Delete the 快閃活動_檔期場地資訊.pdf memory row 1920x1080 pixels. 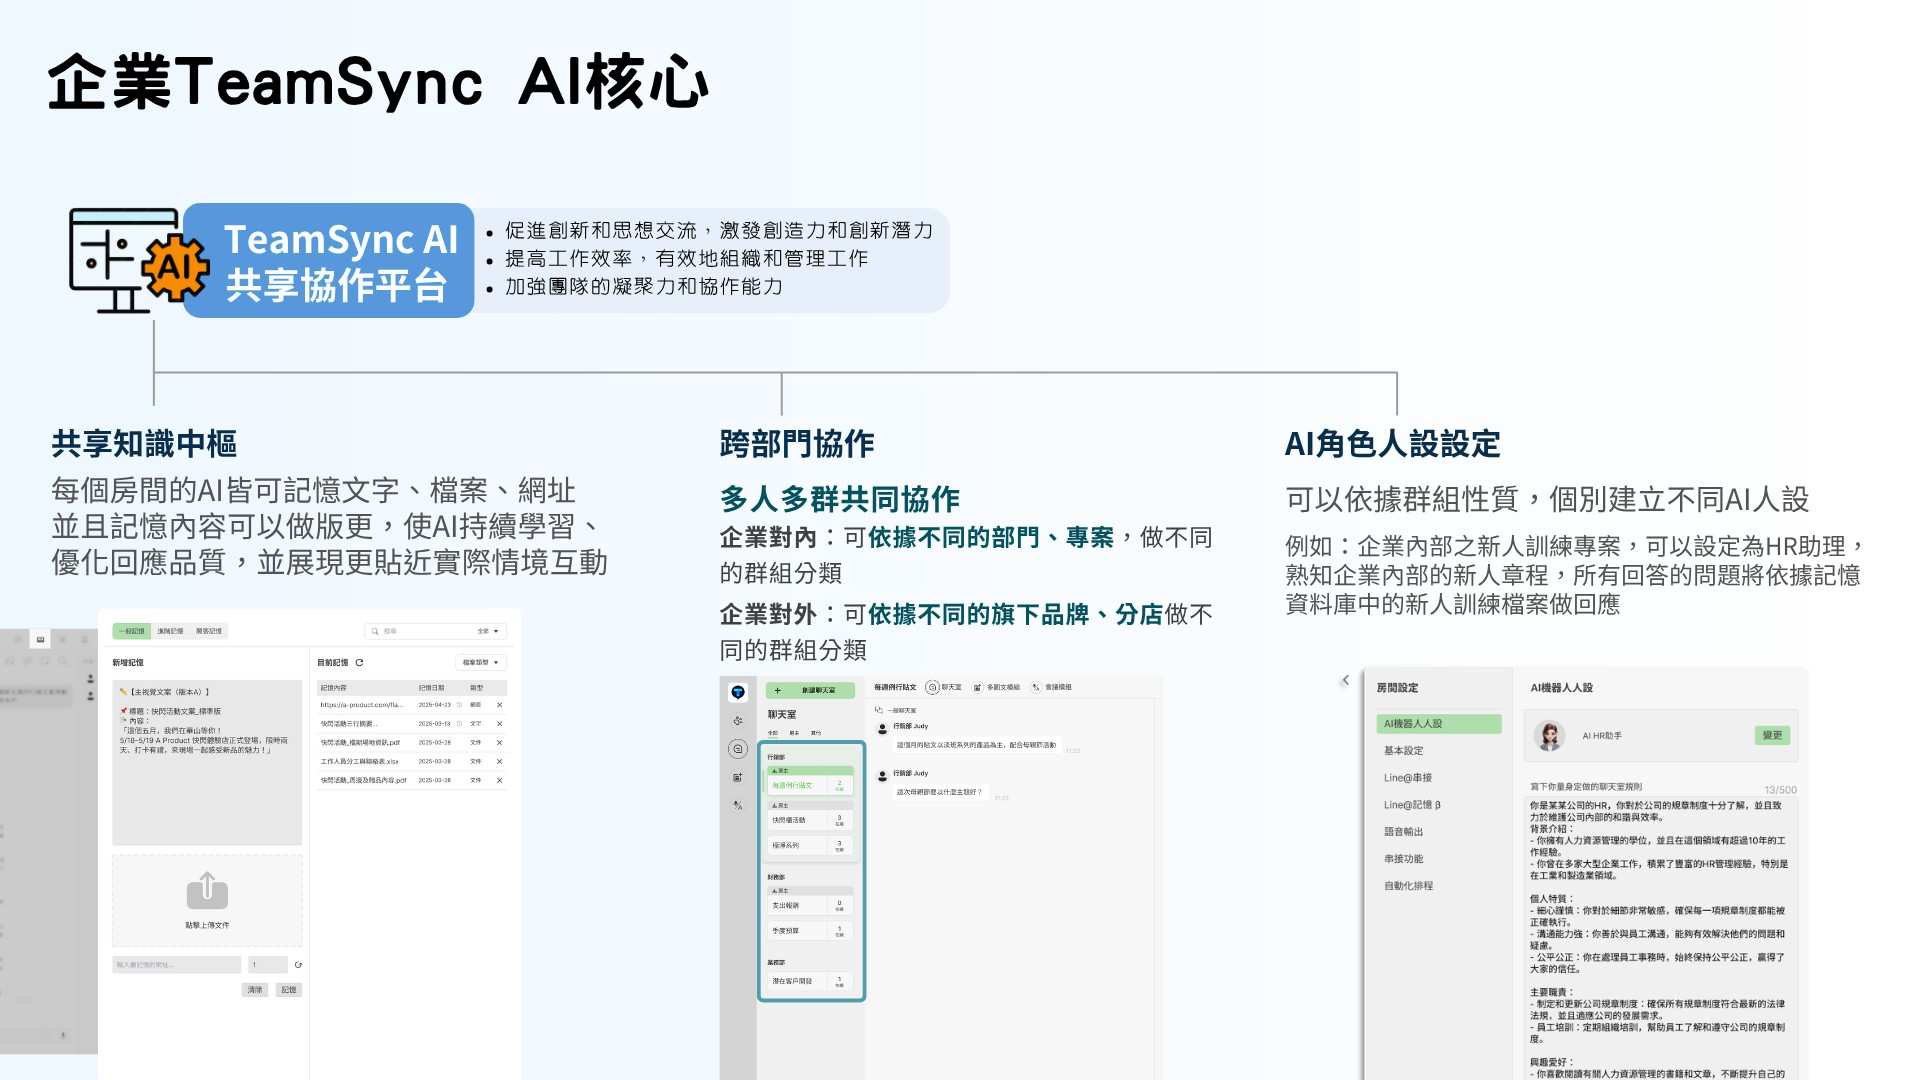[499, 743]
